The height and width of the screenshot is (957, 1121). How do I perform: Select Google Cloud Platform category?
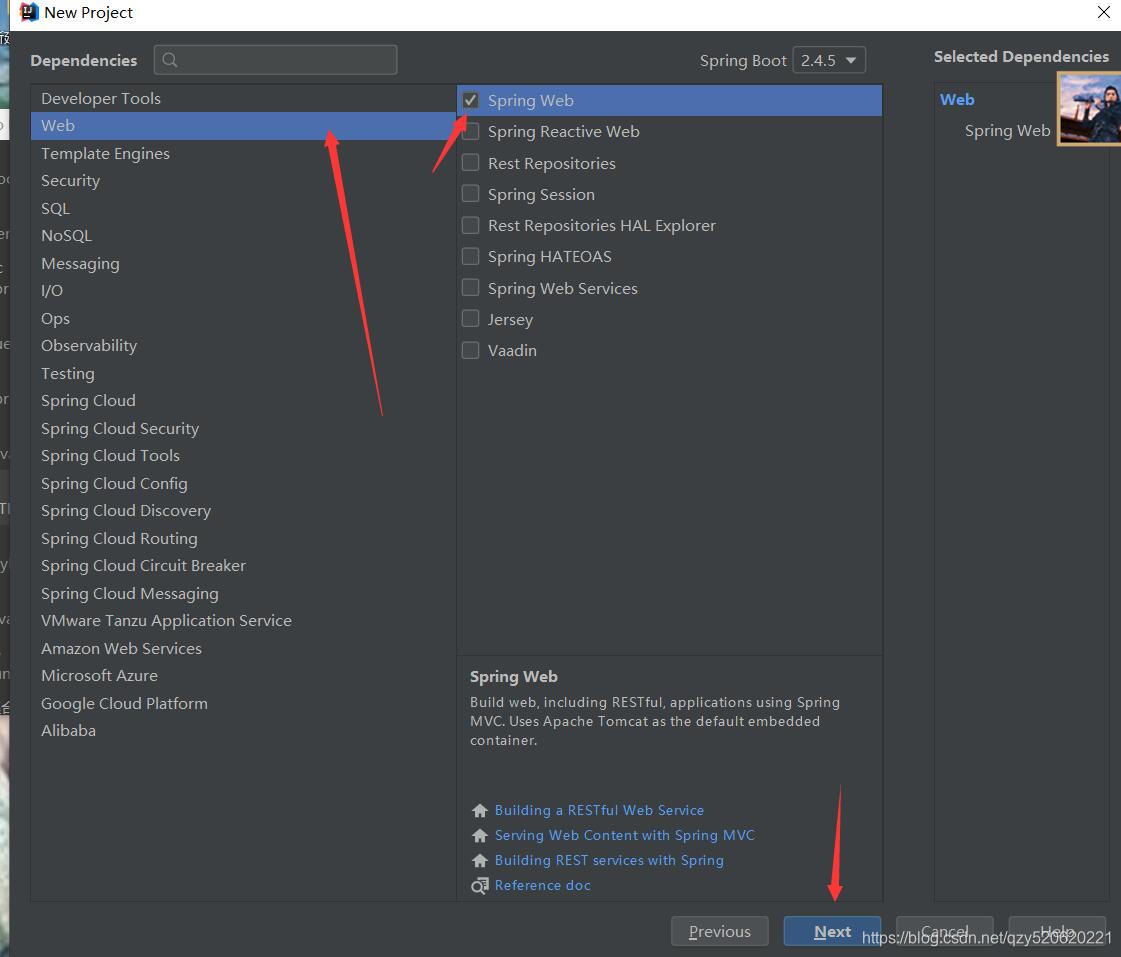tap(243, 704)
